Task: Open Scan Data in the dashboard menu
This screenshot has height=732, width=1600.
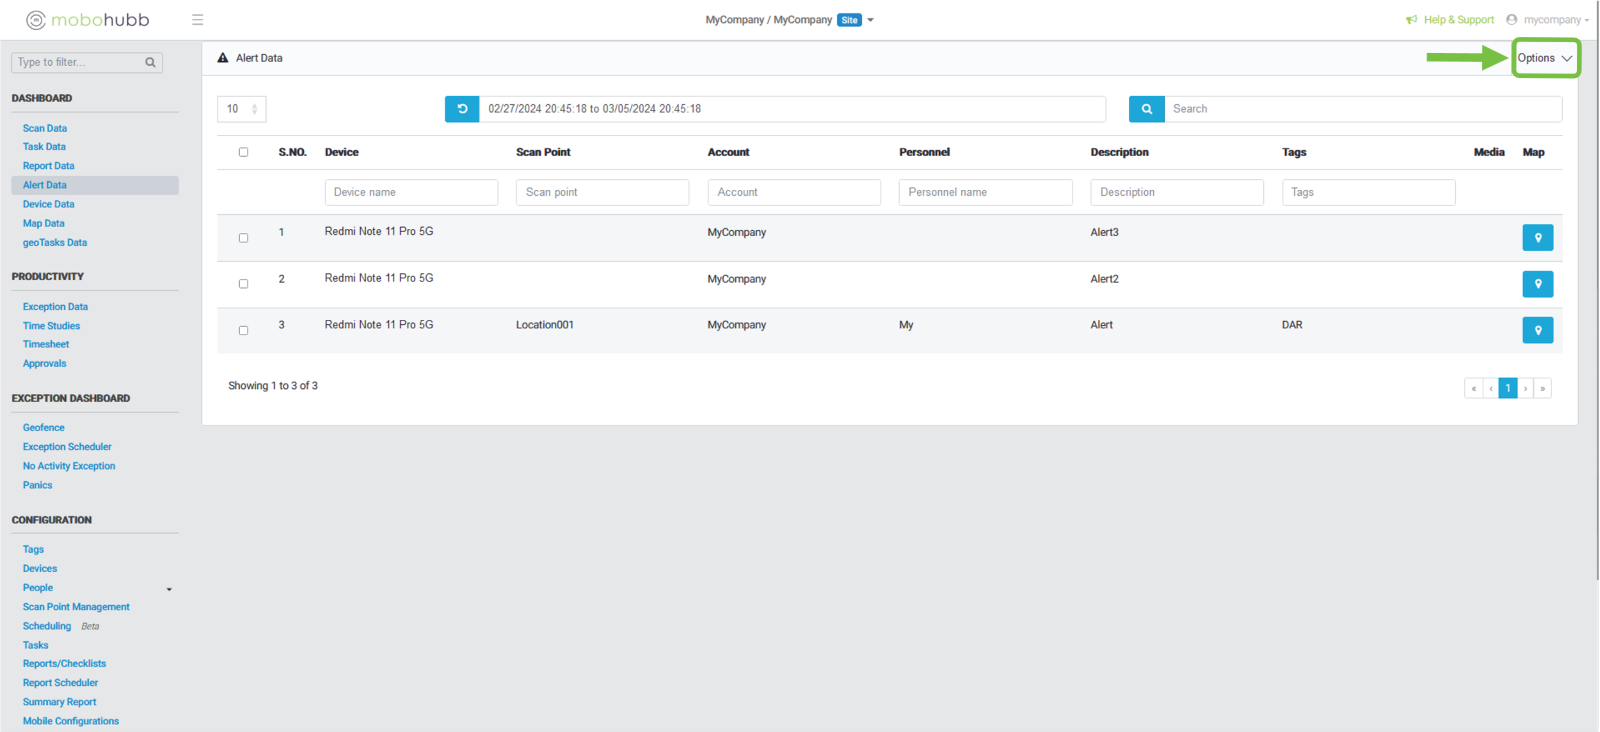Action: (45, 128)
